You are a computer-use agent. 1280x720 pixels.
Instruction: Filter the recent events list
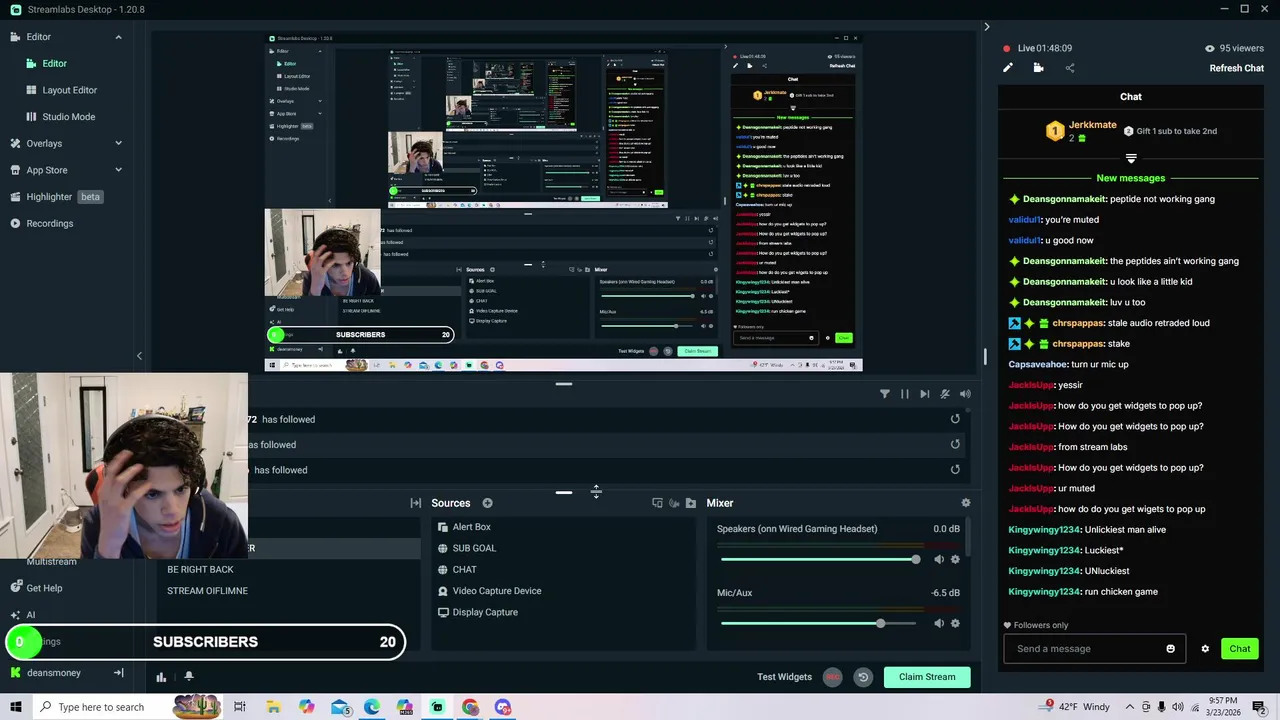coord(885,394)
